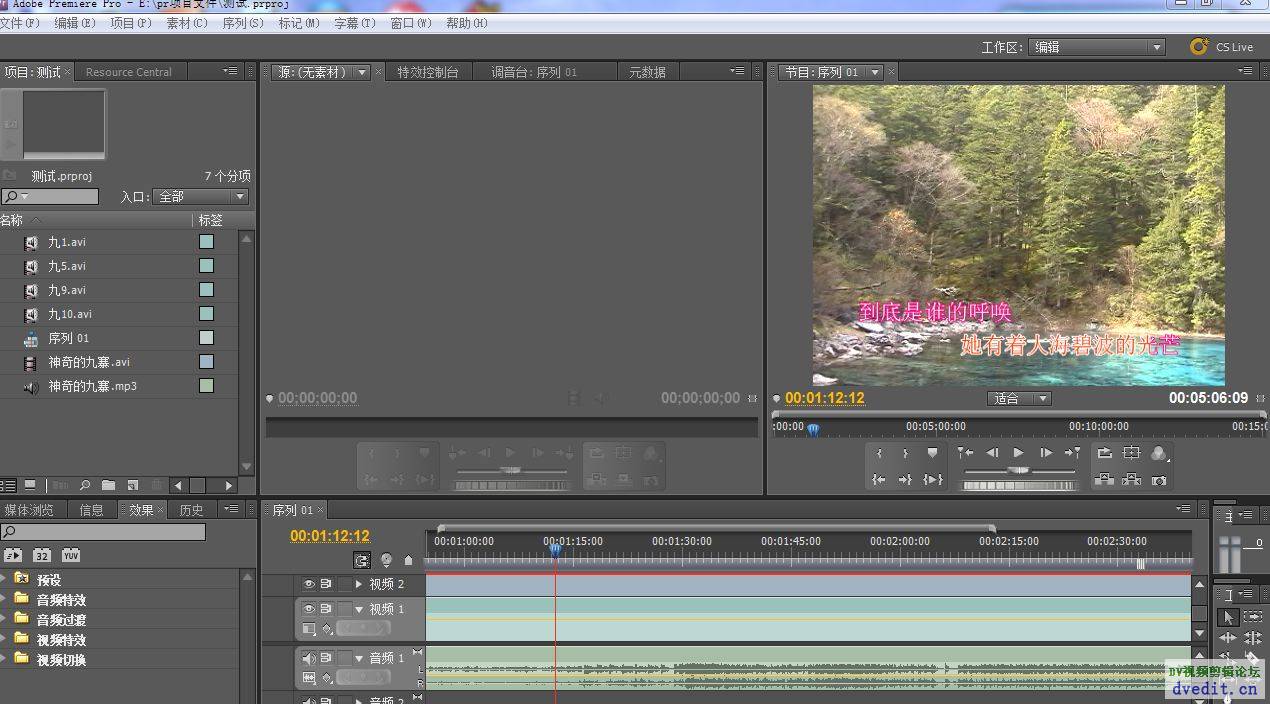Toggle 视频 1 track output eye
The height and width of the screenshot is (704, 1270).
click(x=309, y=609)
